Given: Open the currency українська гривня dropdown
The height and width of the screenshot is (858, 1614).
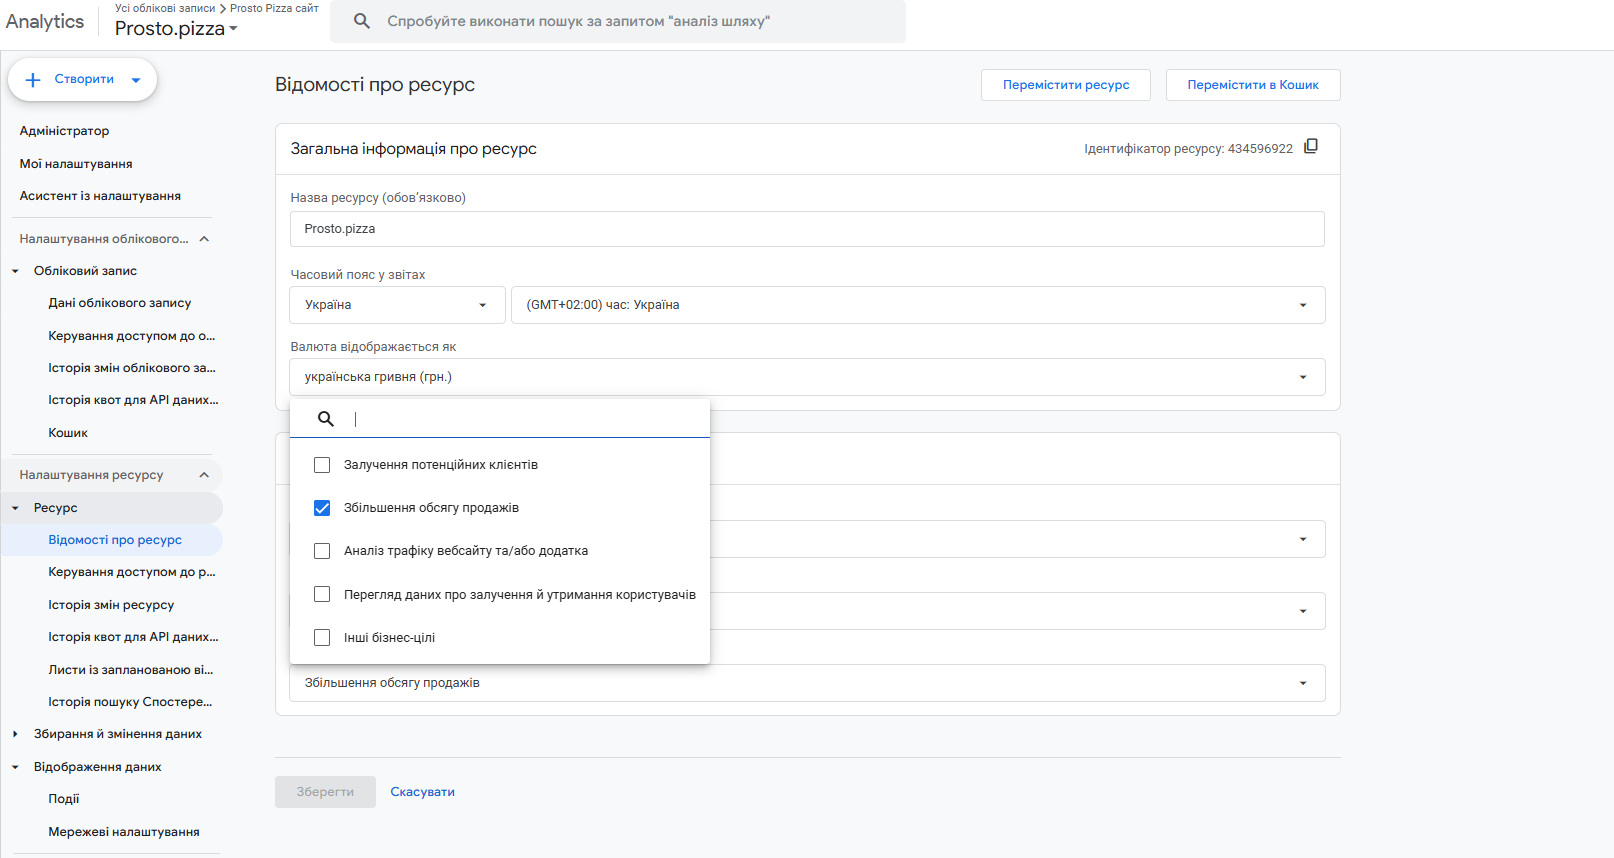Looking at the screenshot, I should pos(807,377).
